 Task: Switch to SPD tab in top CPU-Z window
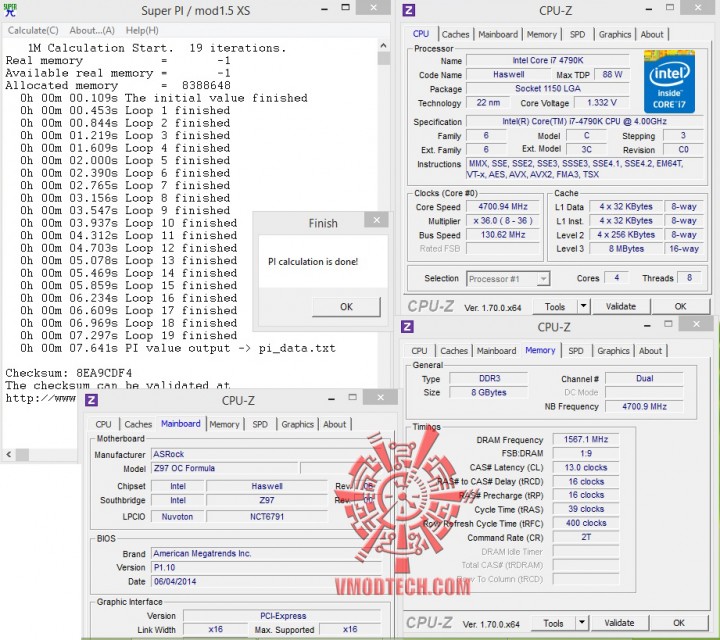tap(577, 34)
